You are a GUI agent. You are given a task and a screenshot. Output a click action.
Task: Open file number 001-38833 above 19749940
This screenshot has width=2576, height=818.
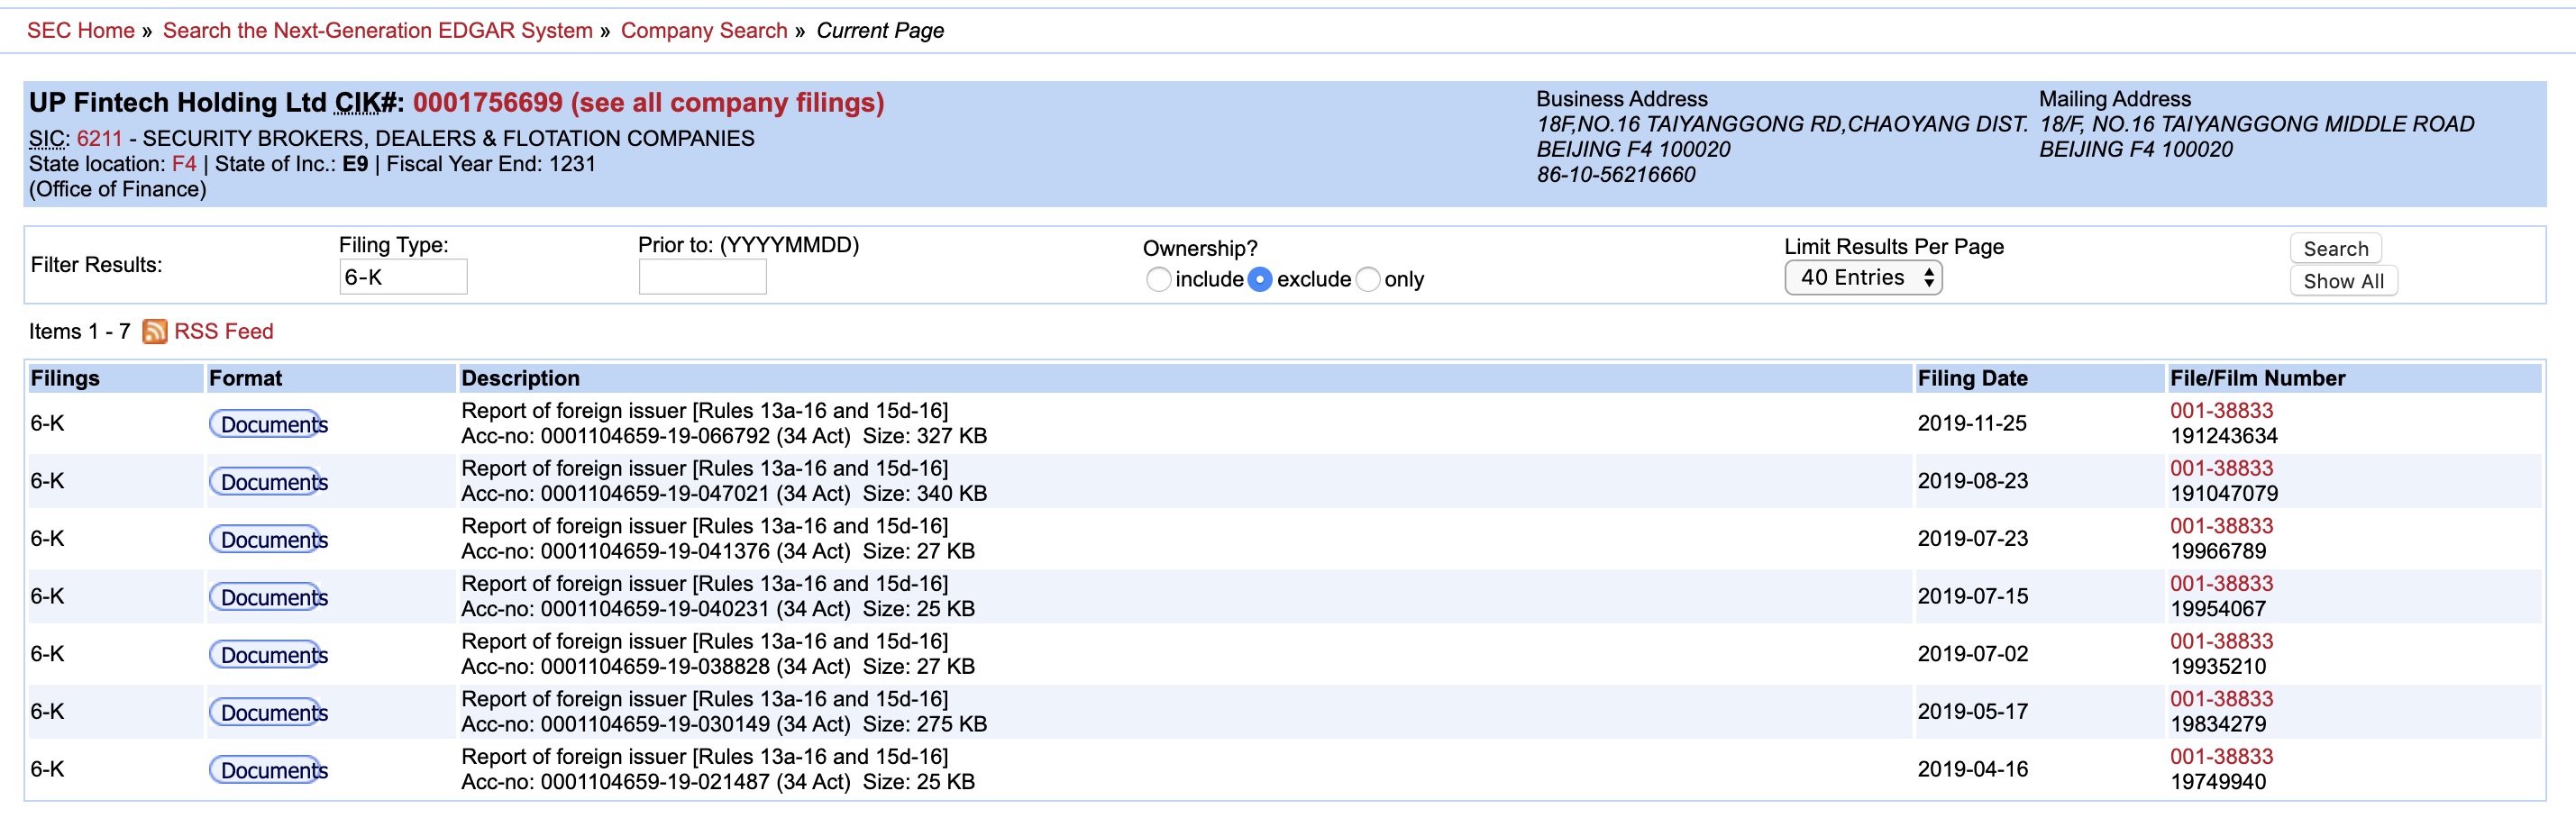[2221, 757]
